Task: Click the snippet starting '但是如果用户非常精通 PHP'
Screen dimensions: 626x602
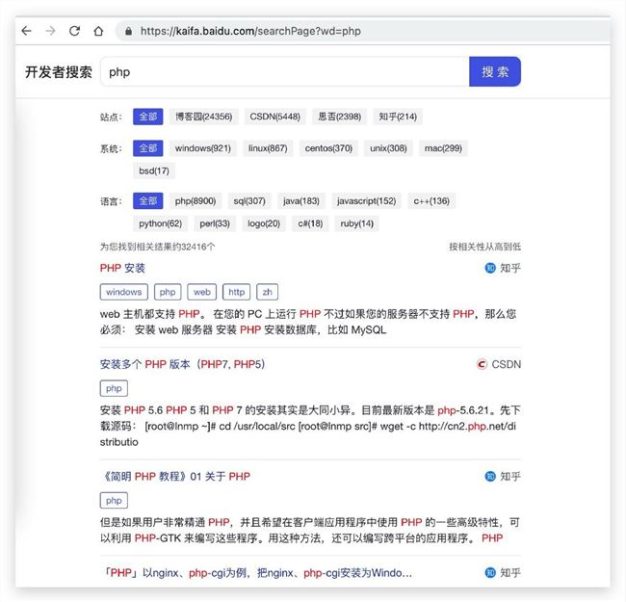Action: [x=310, y=530]
